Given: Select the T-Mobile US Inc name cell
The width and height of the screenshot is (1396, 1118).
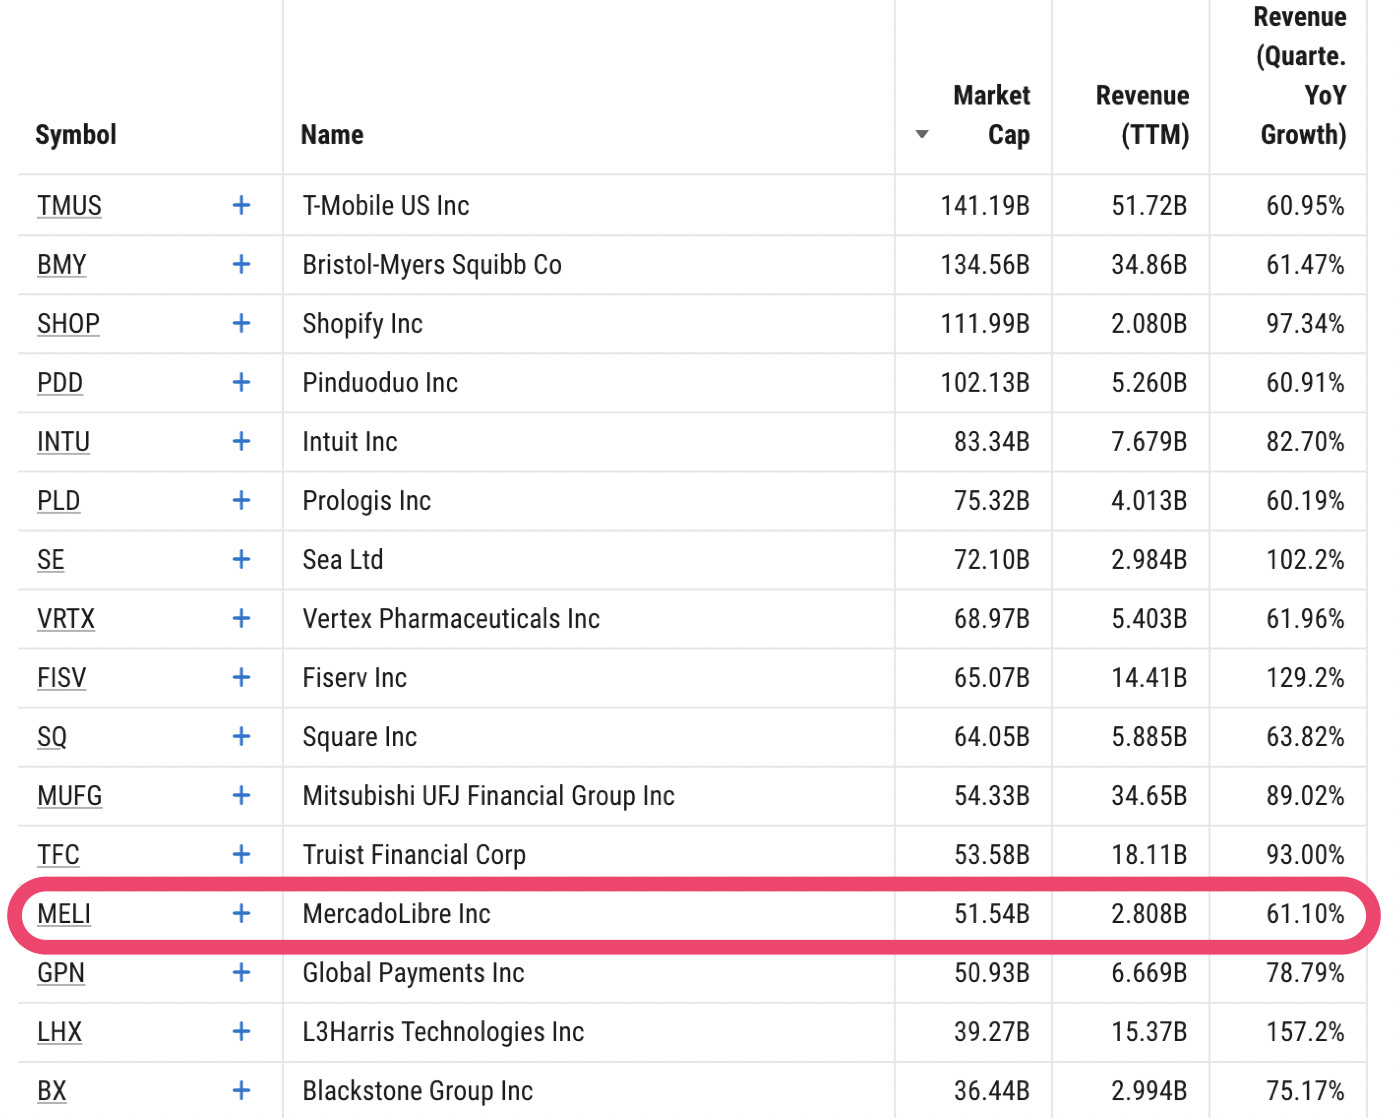Looking at the screenshot, I should click(x=386, y=206).
